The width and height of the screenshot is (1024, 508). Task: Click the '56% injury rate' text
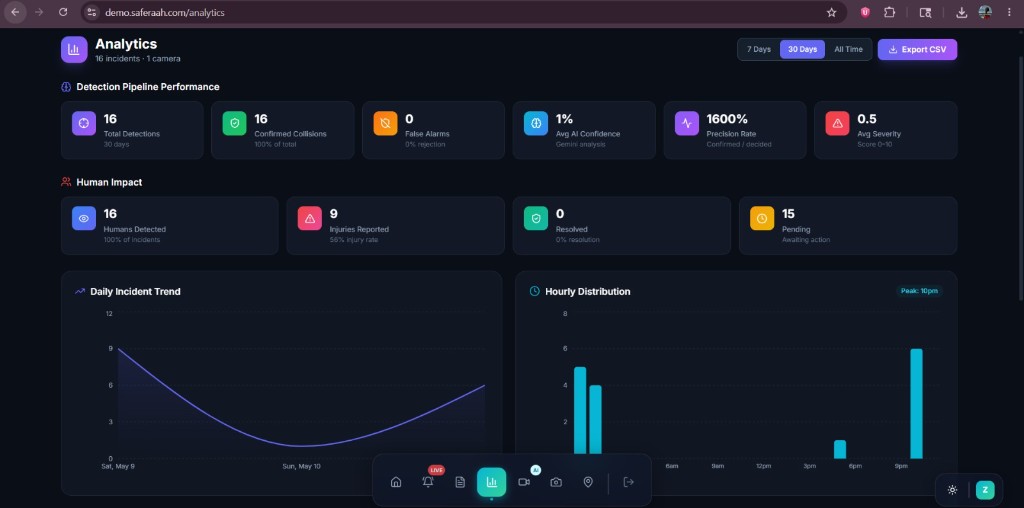[353, 240]
